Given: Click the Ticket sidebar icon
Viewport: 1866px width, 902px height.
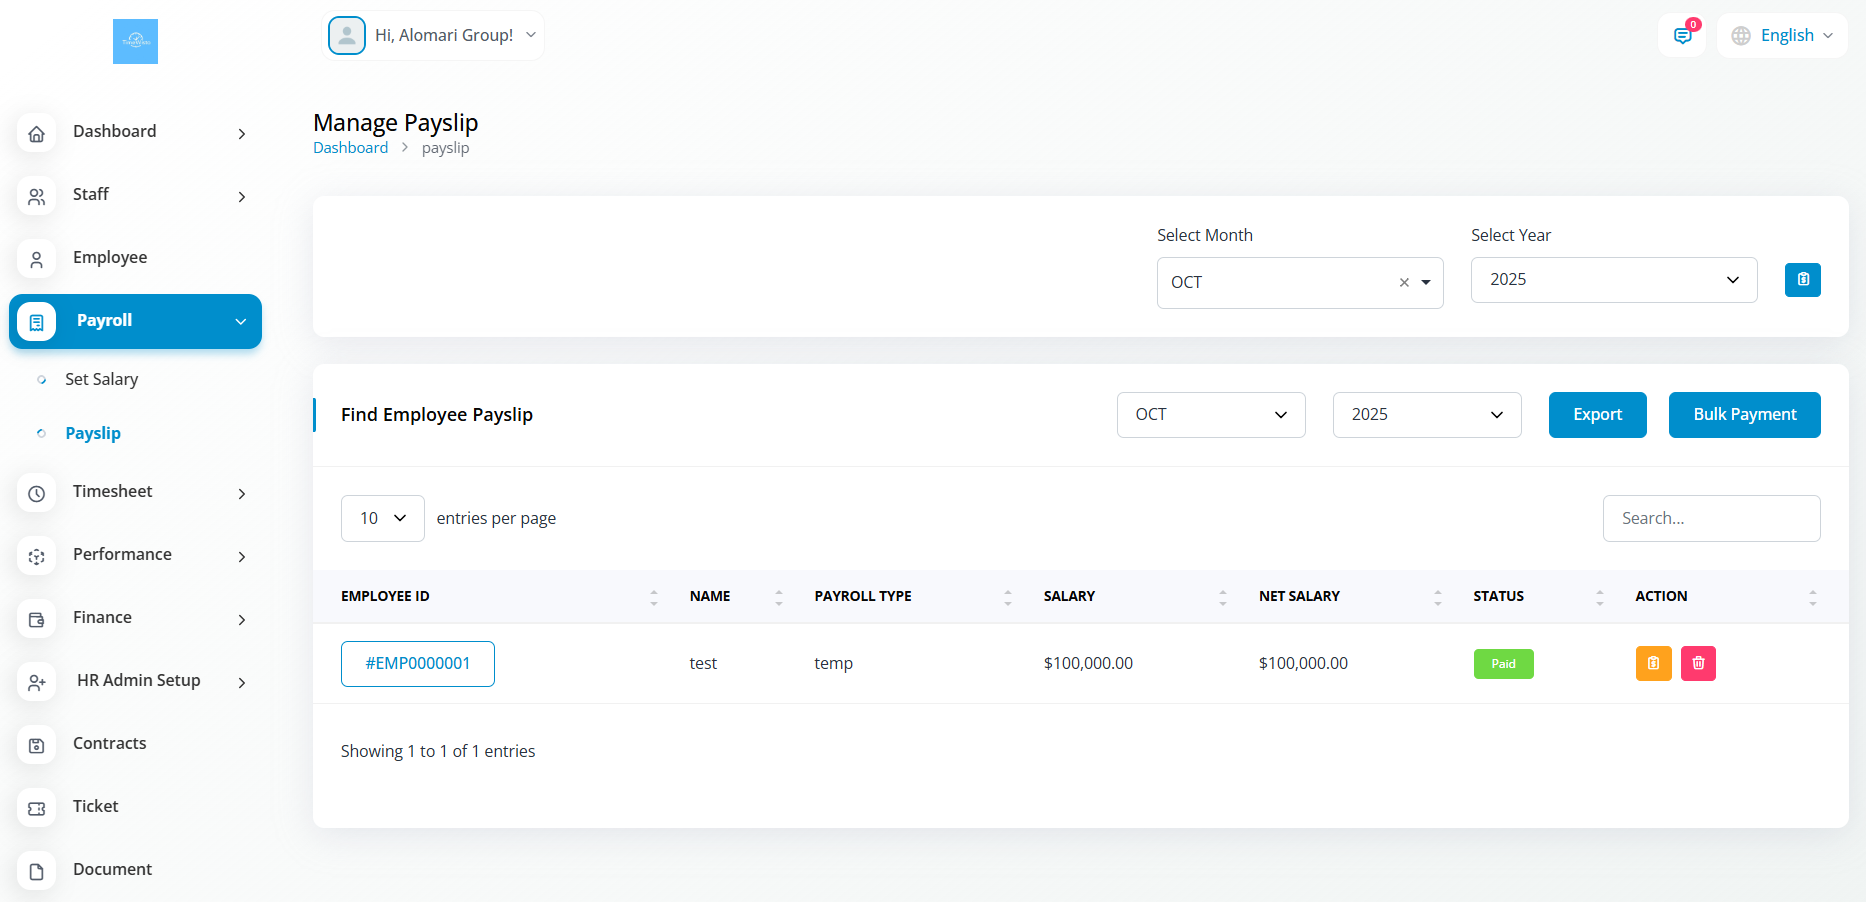Looking at the screenshot, I should (x=37, y=808).
